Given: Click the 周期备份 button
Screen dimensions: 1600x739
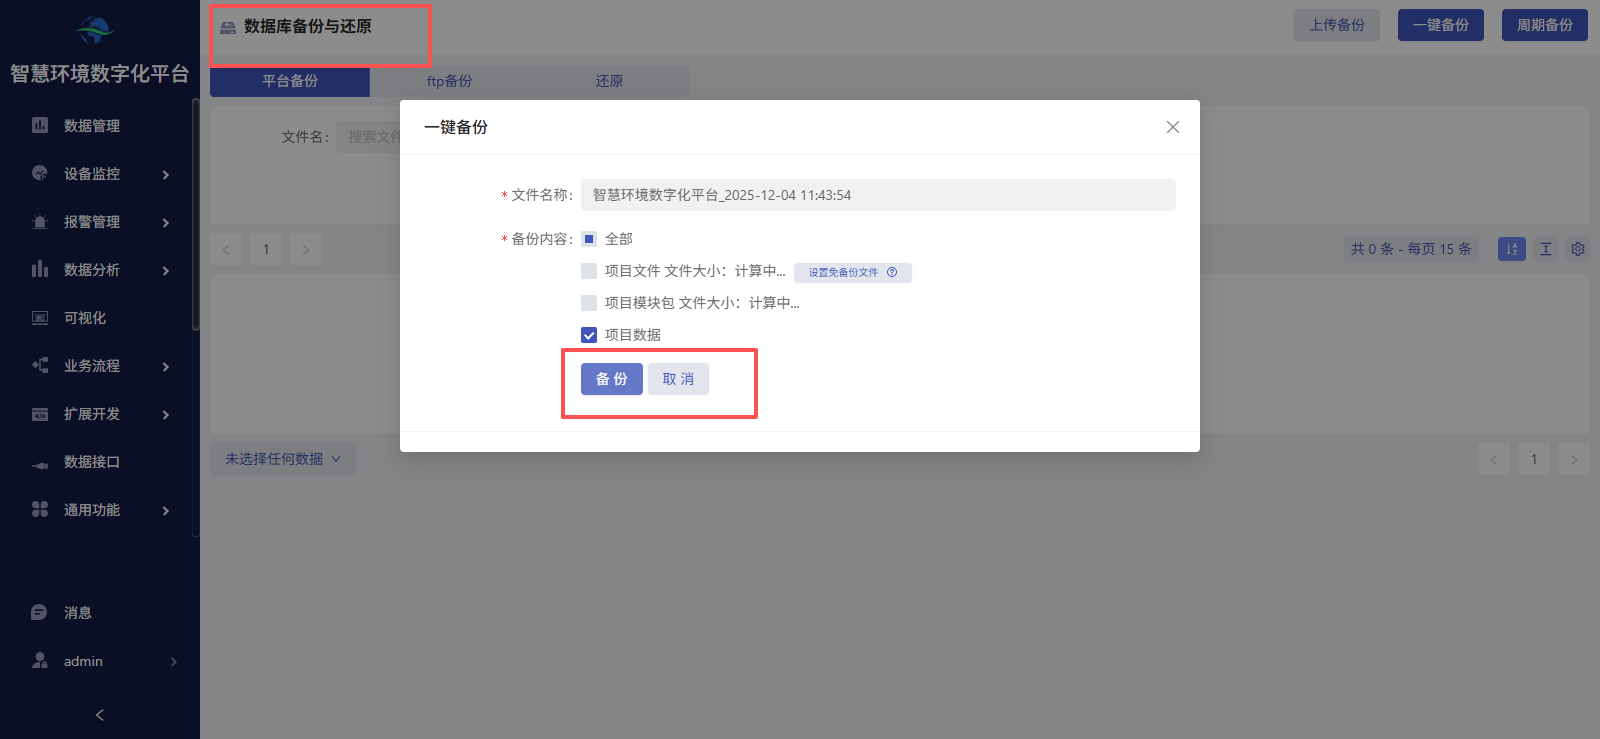Looking at the screenshot, I should point(1545,25).
